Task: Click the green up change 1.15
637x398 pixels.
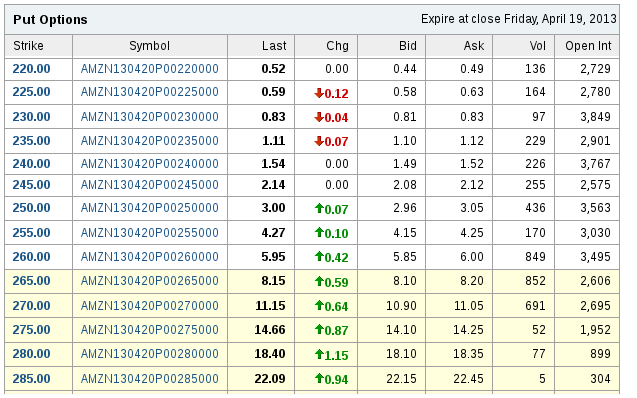Action: pos(332,355)
